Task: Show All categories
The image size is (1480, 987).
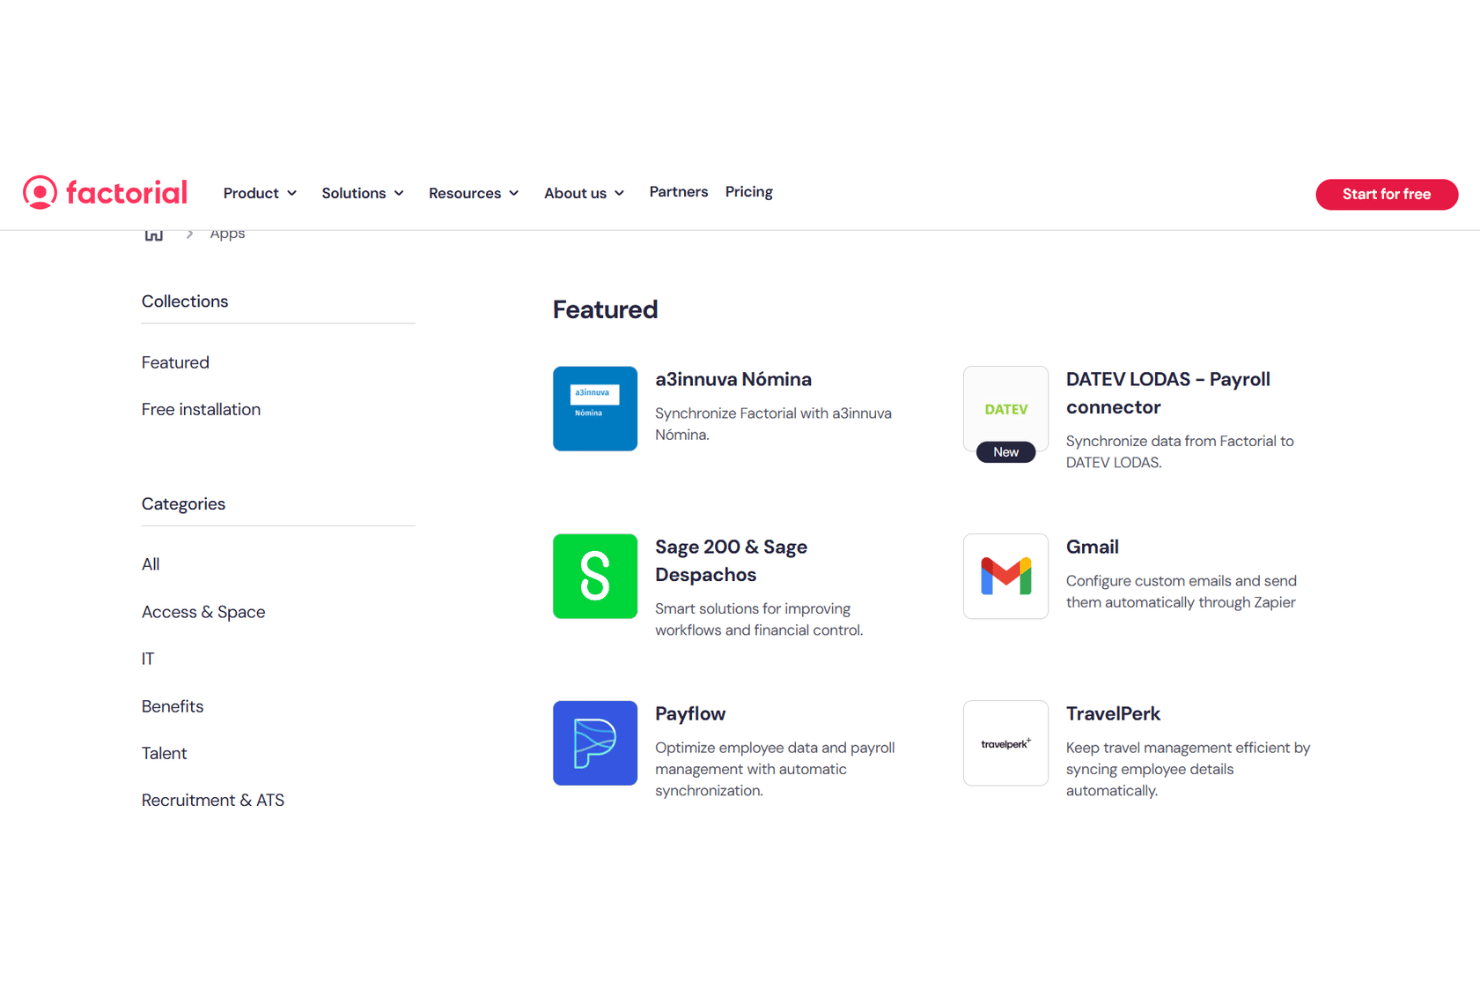Action: pos(151,564)
